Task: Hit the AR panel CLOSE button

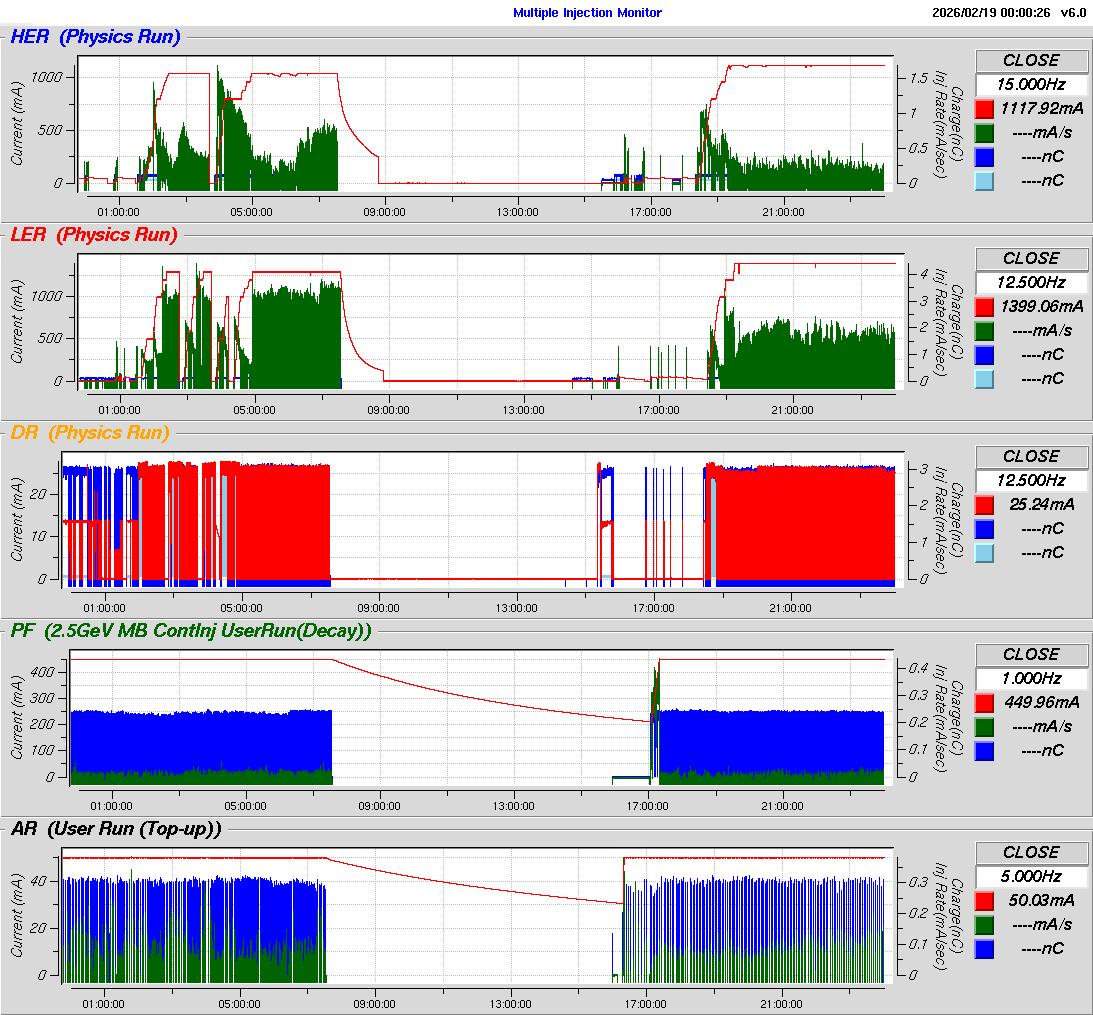Action: 1031,853
